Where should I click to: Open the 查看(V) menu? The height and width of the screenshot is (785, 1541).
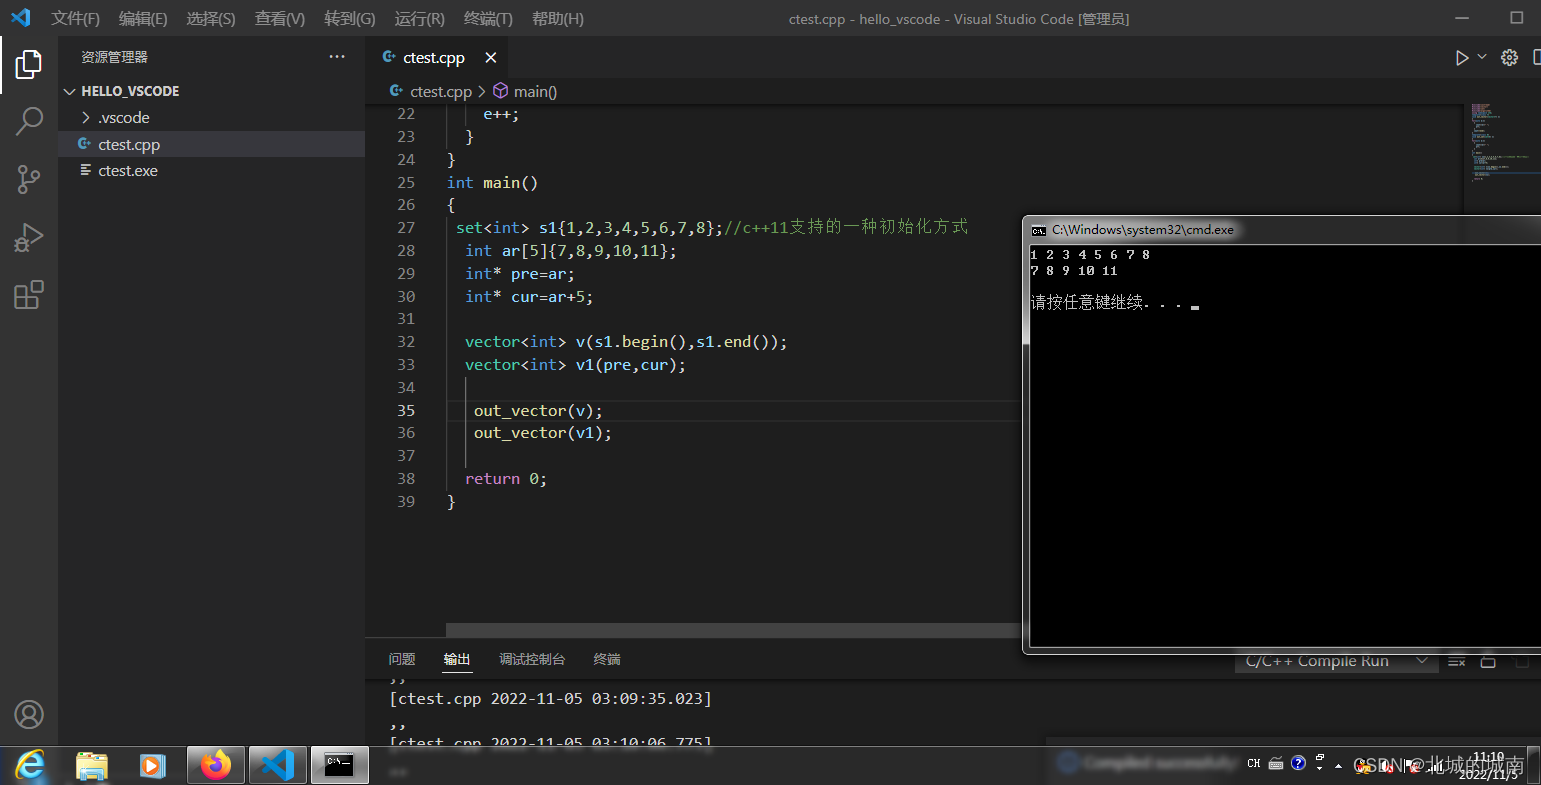click(280, 19)
